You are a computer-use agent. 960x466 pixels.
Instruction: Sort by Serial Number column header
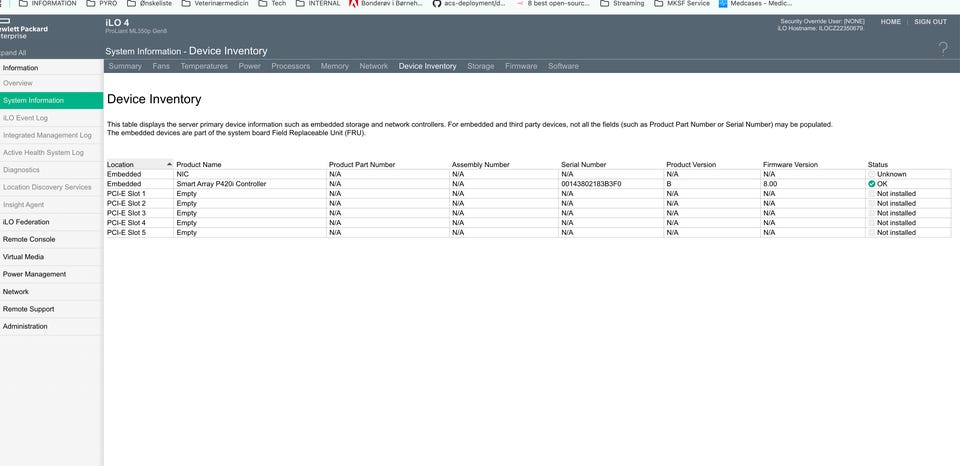pyautogui.click(x=583, y=165)
